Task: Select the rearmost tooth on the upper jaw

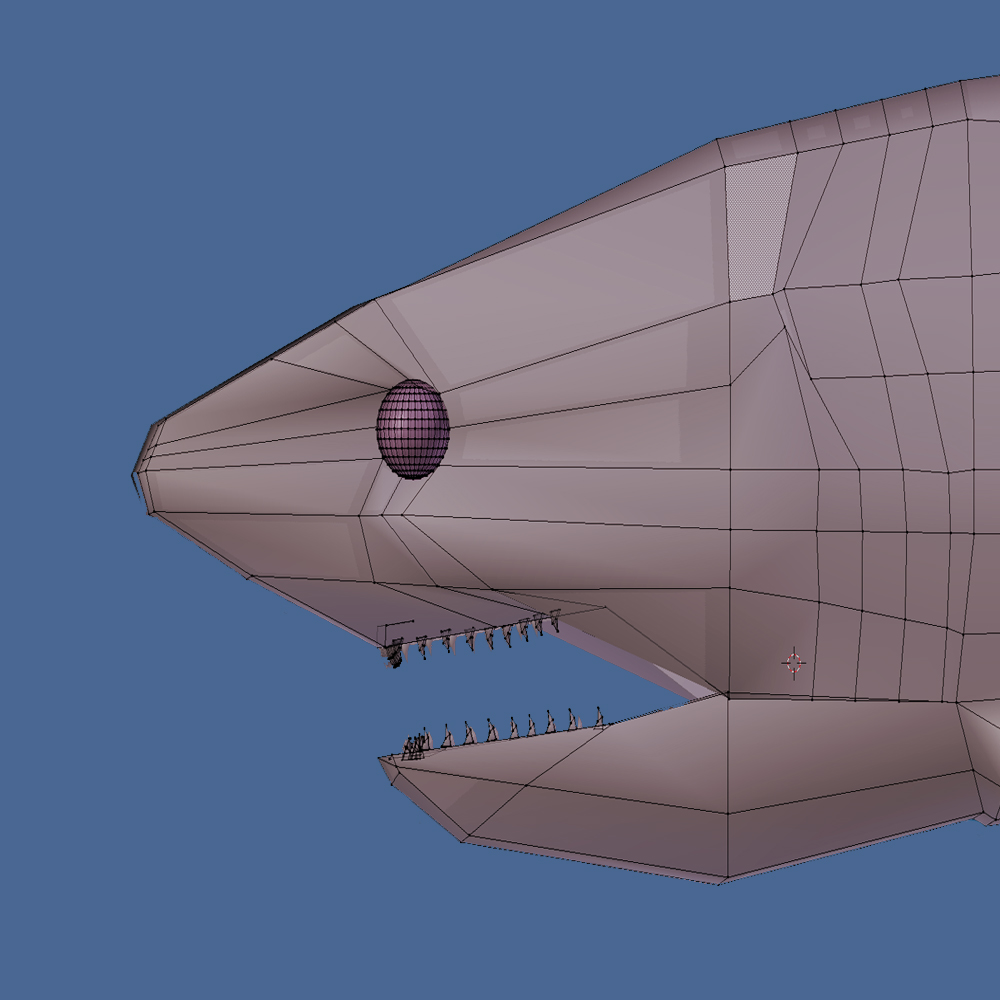Action: pyautogui.click(x=555, y=618)
